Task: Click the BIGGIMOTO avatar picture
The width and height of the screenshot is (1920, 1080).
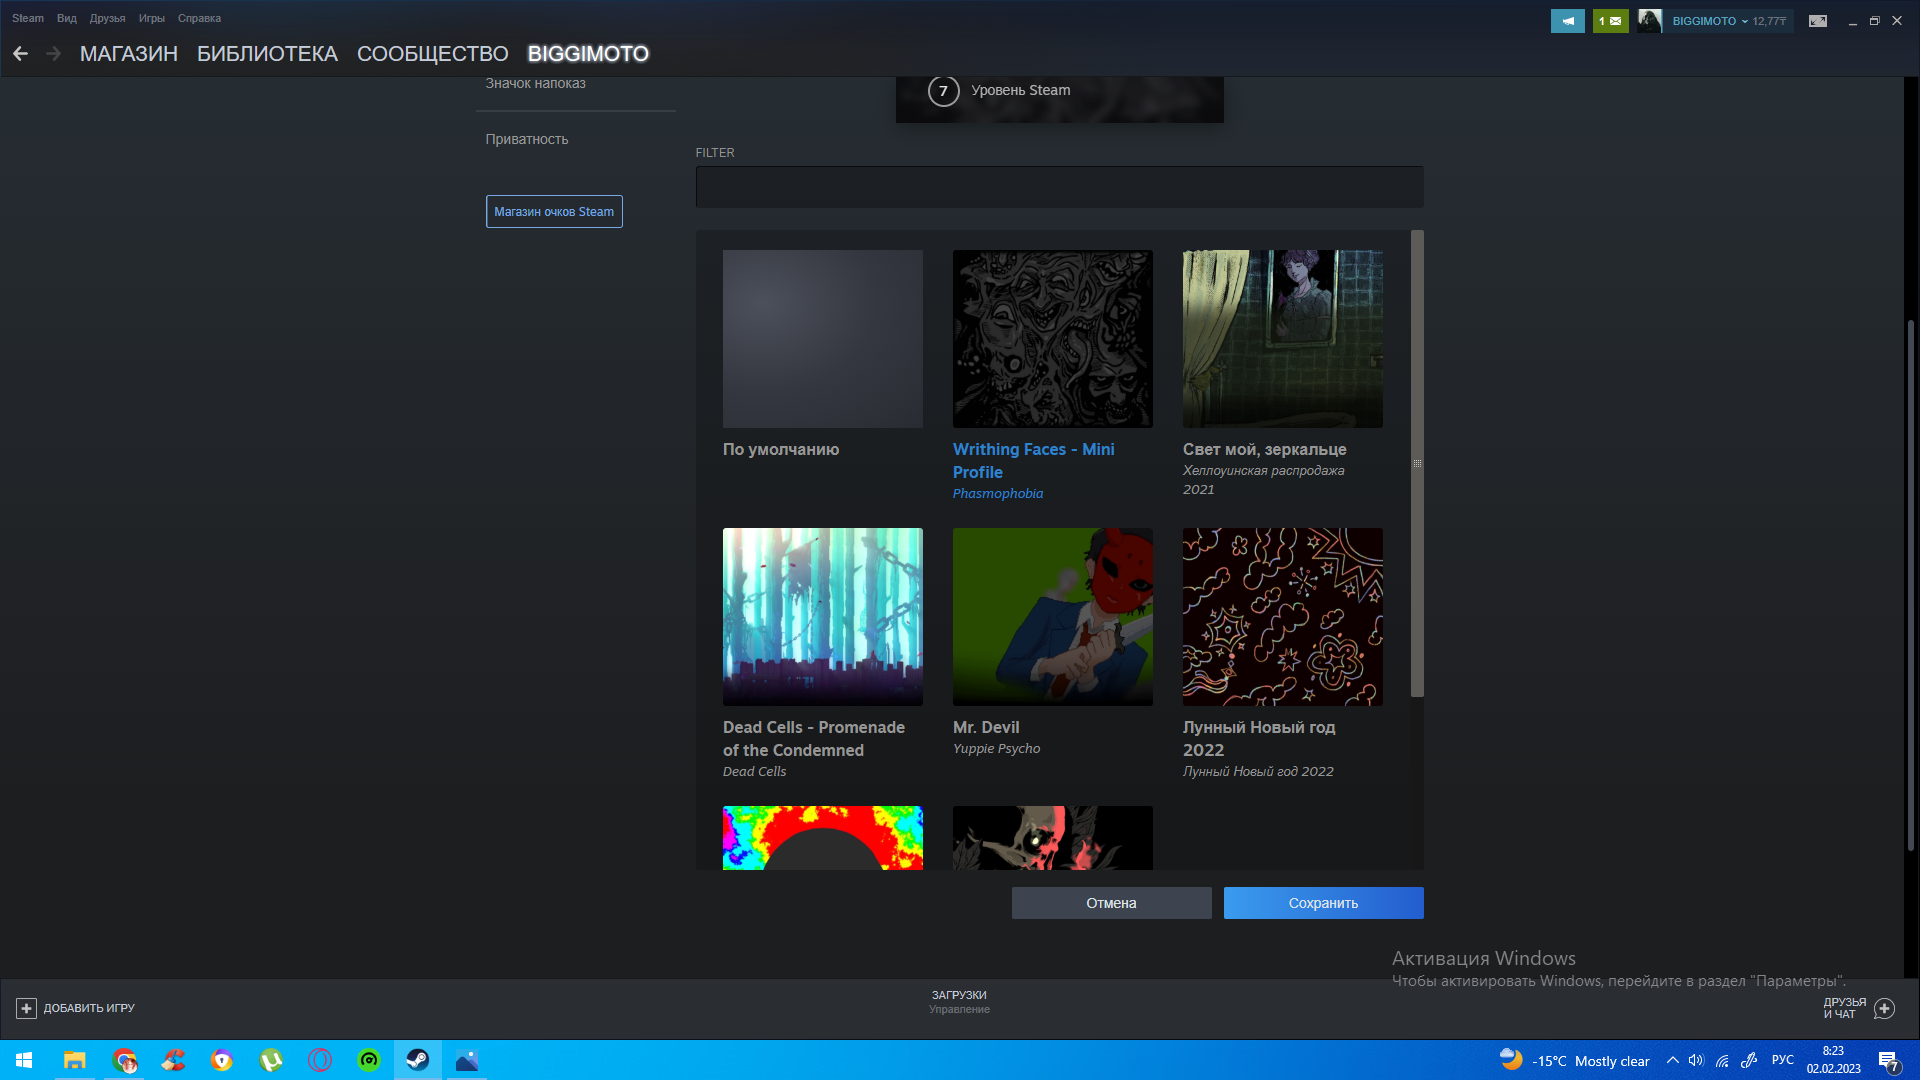Action: 1650,21
